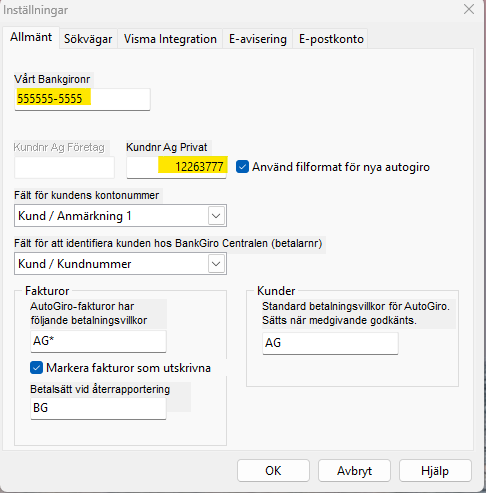Go to the E-avisering tab
This screenshot has width=486, height=493.
click(258, 39)
